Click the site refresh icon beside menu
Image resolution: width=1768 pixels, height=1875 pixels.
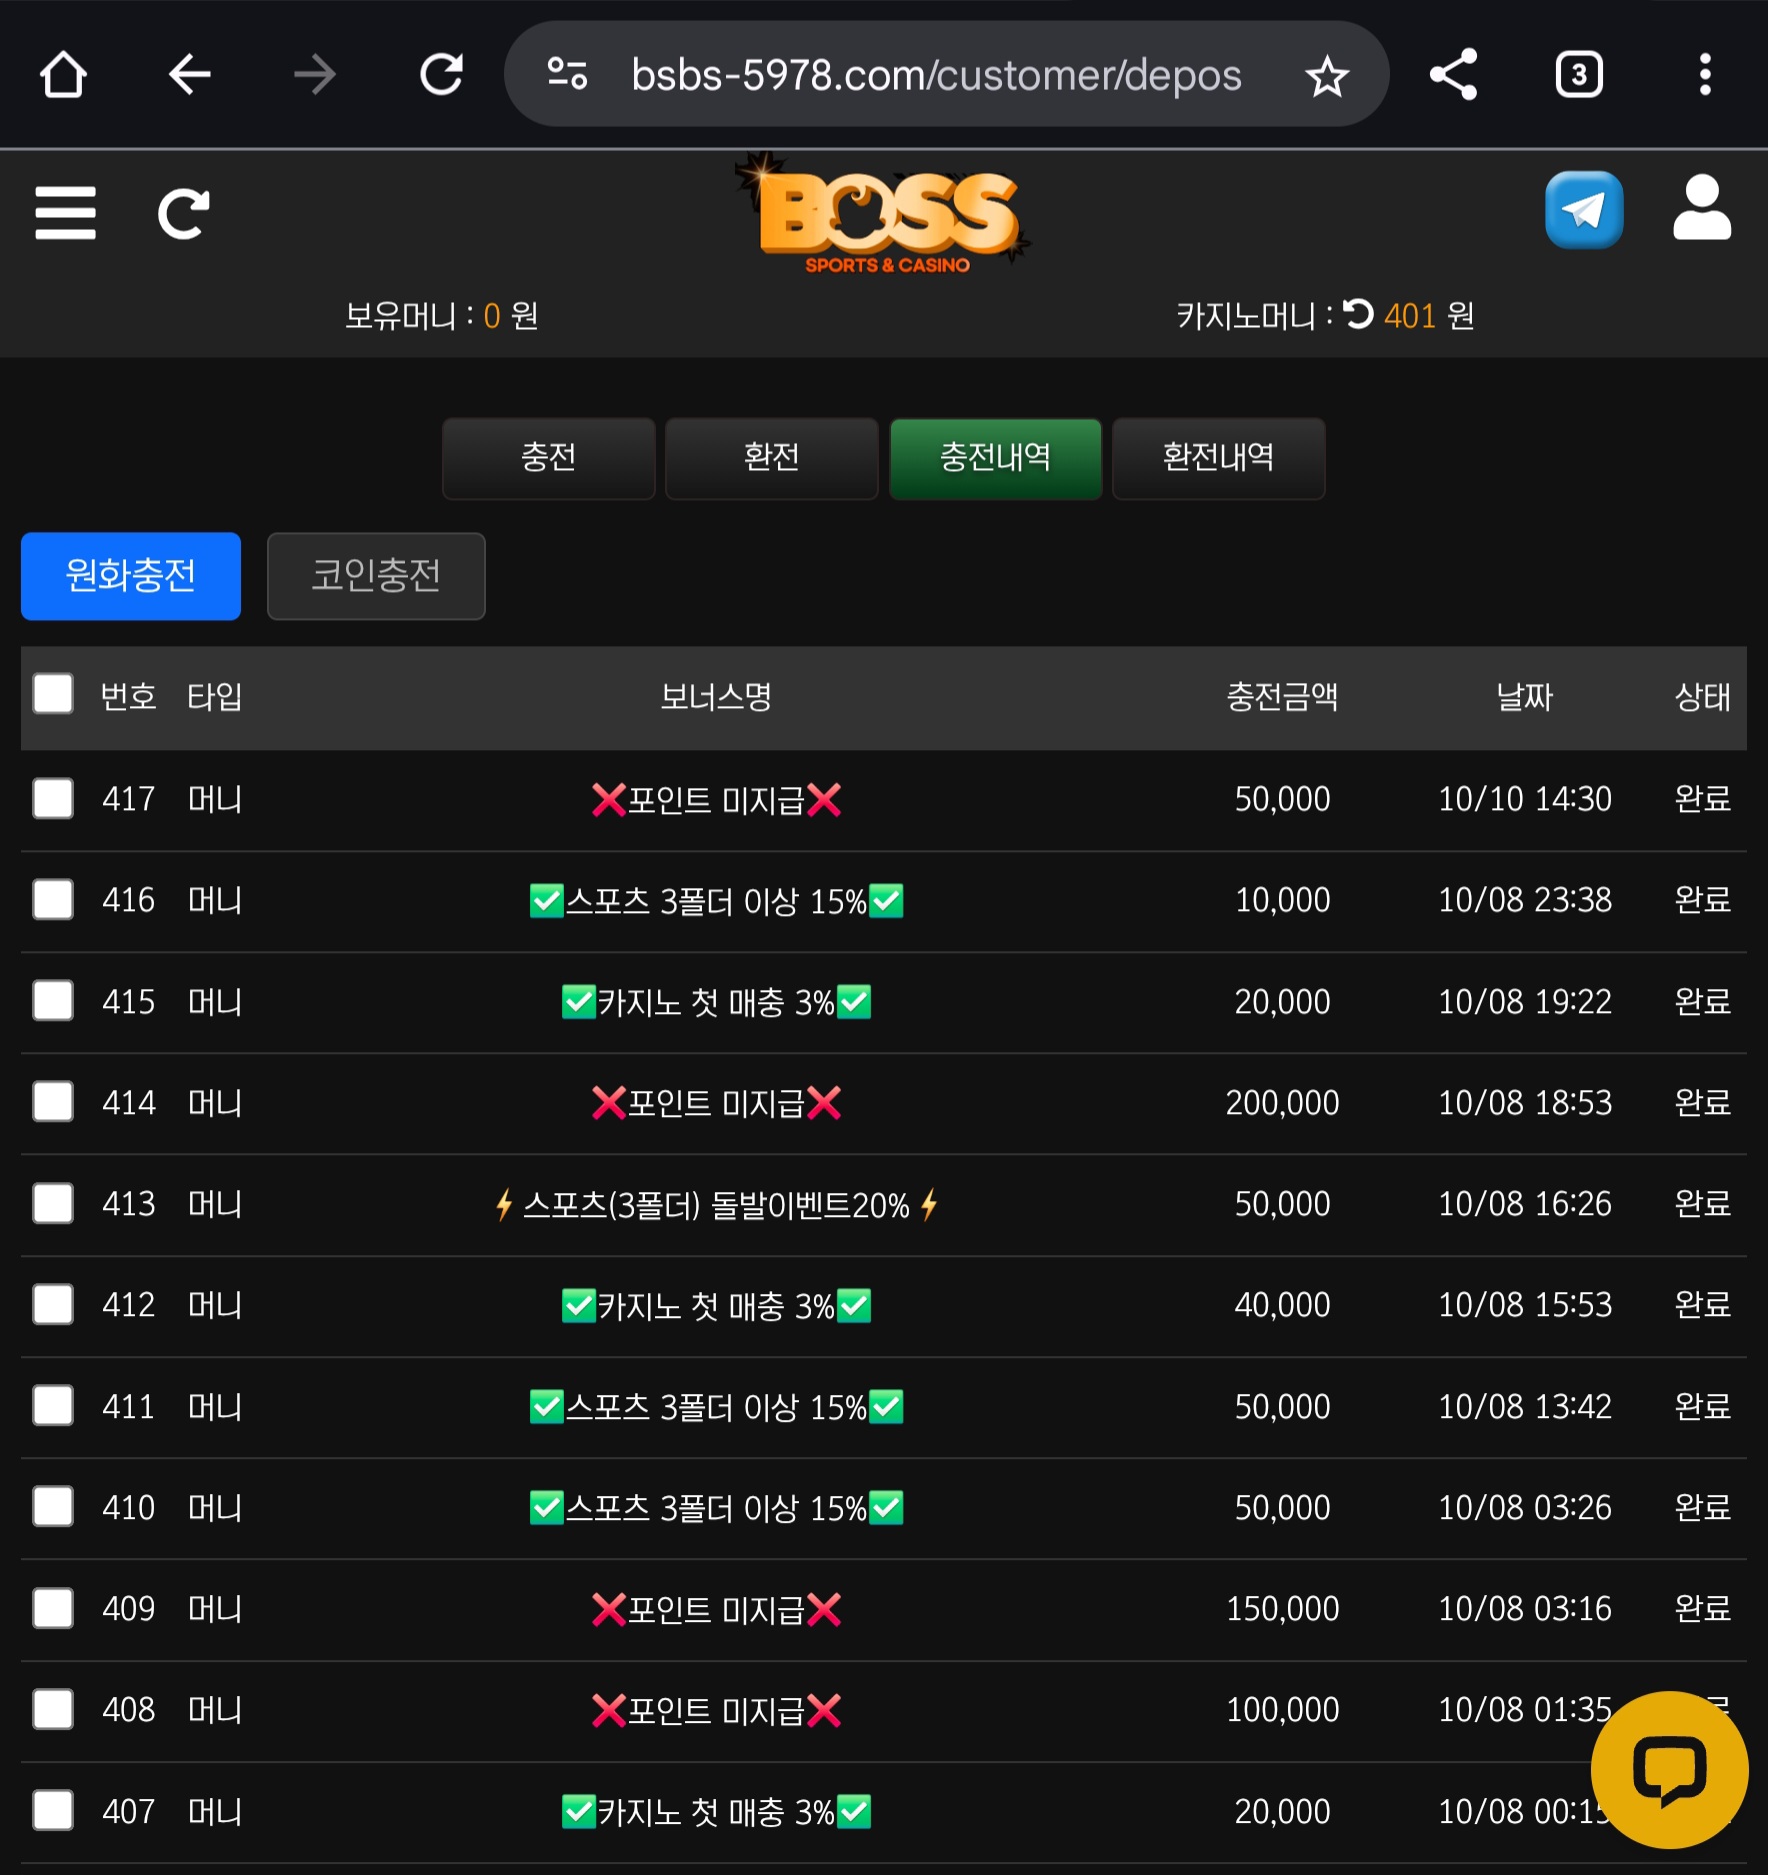pyautogui.click(x=184, y=213)
